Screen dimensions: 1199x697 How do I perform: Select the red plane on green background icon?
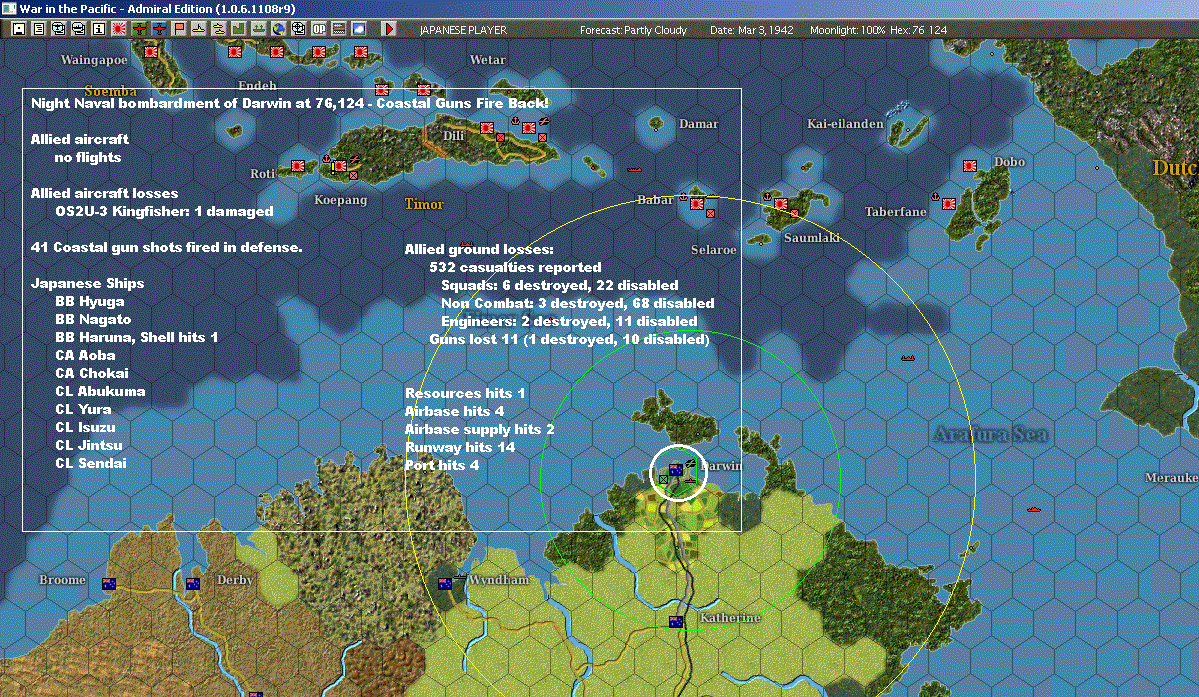tap(139, 29)
